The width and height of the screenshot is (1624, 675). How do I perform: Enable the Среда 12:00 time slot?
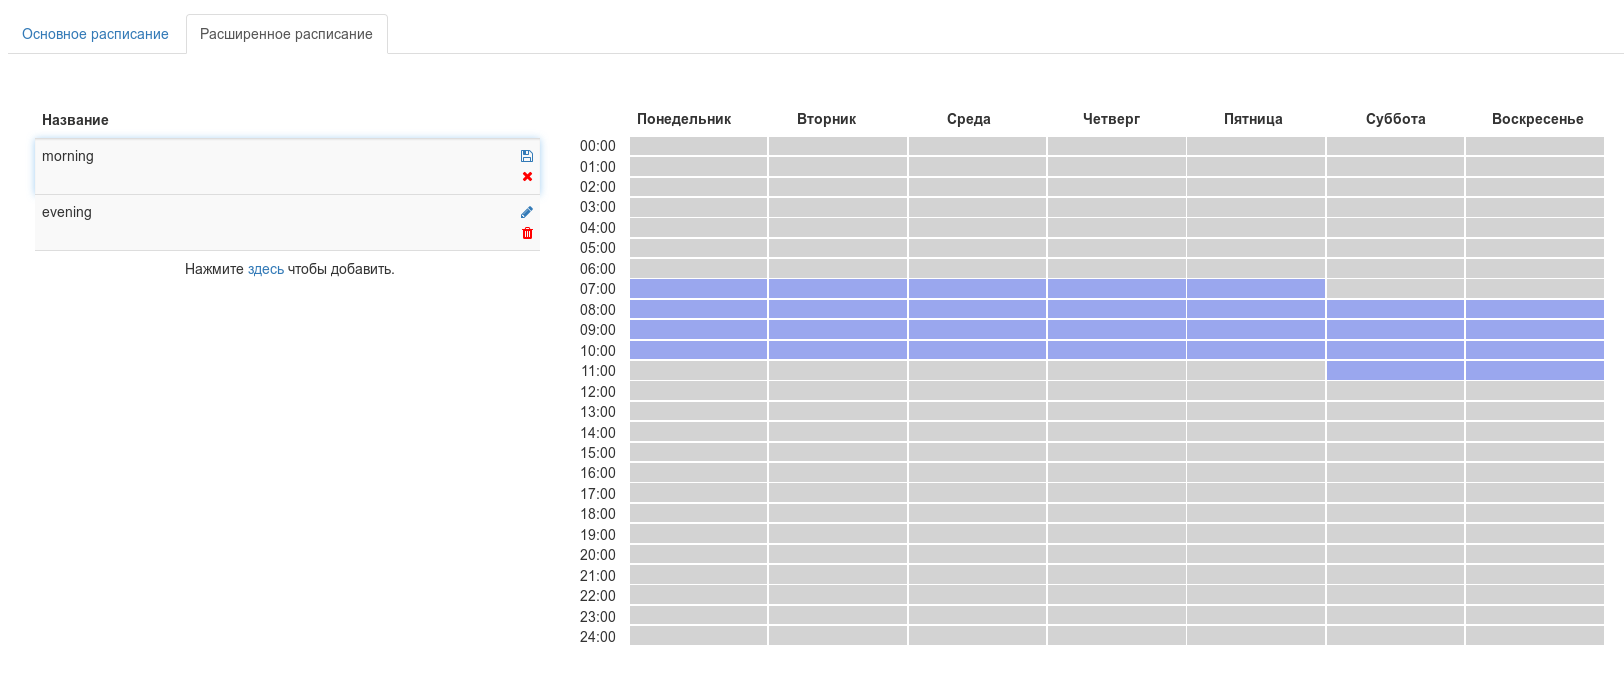977,392
